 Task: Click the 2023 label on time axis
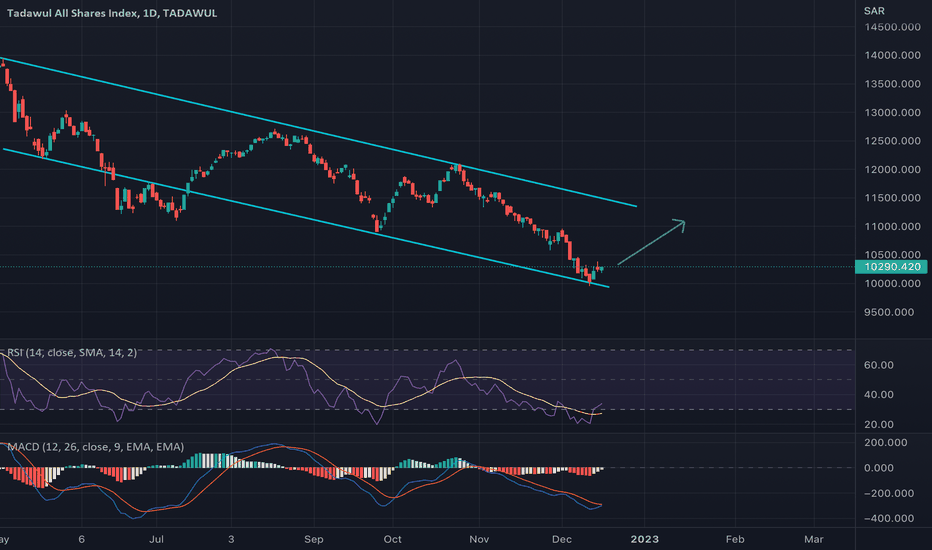pyautogui.click(x=644, y=539)
